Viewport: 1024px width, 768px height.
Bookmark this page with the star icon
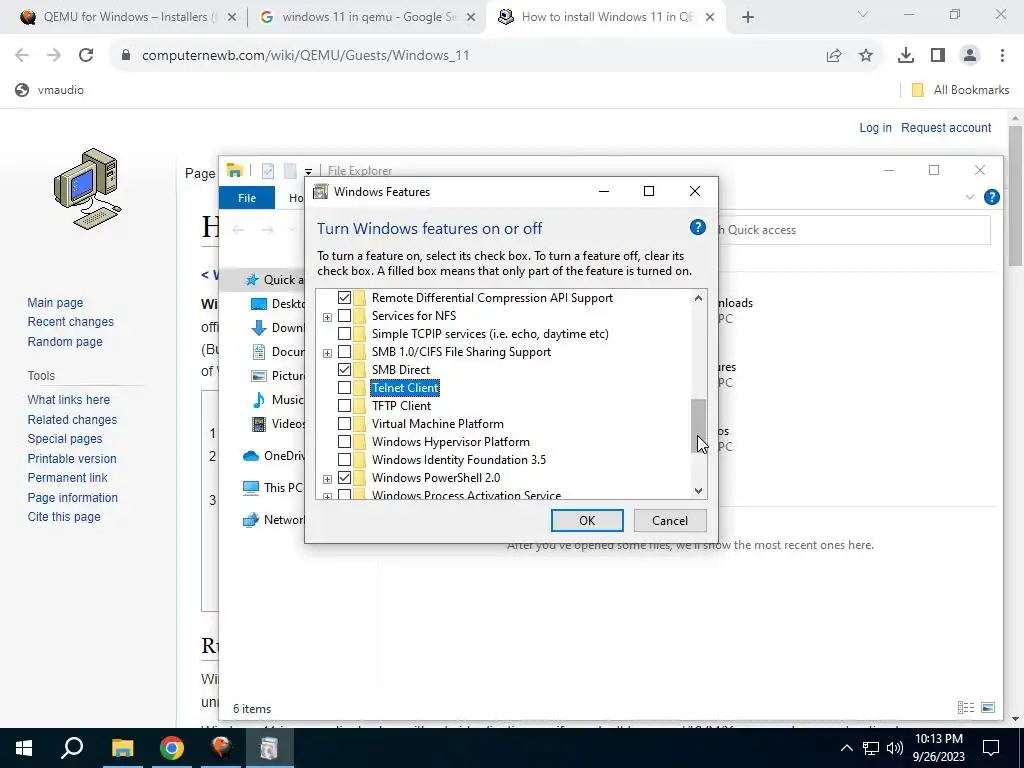[866, 56]
